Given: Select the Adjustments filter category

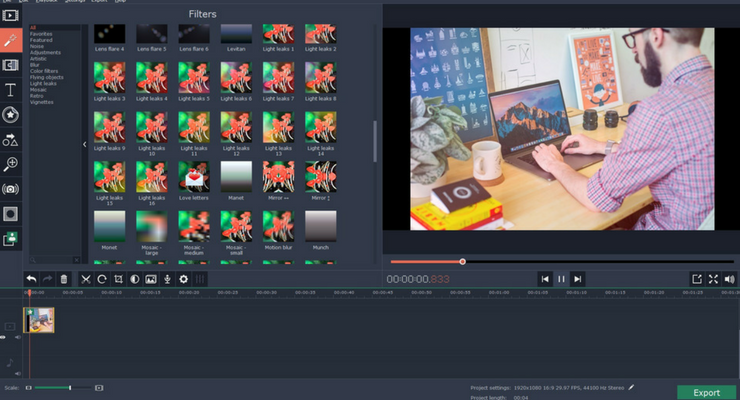Looking at the screenshot, I should point(45,52).
